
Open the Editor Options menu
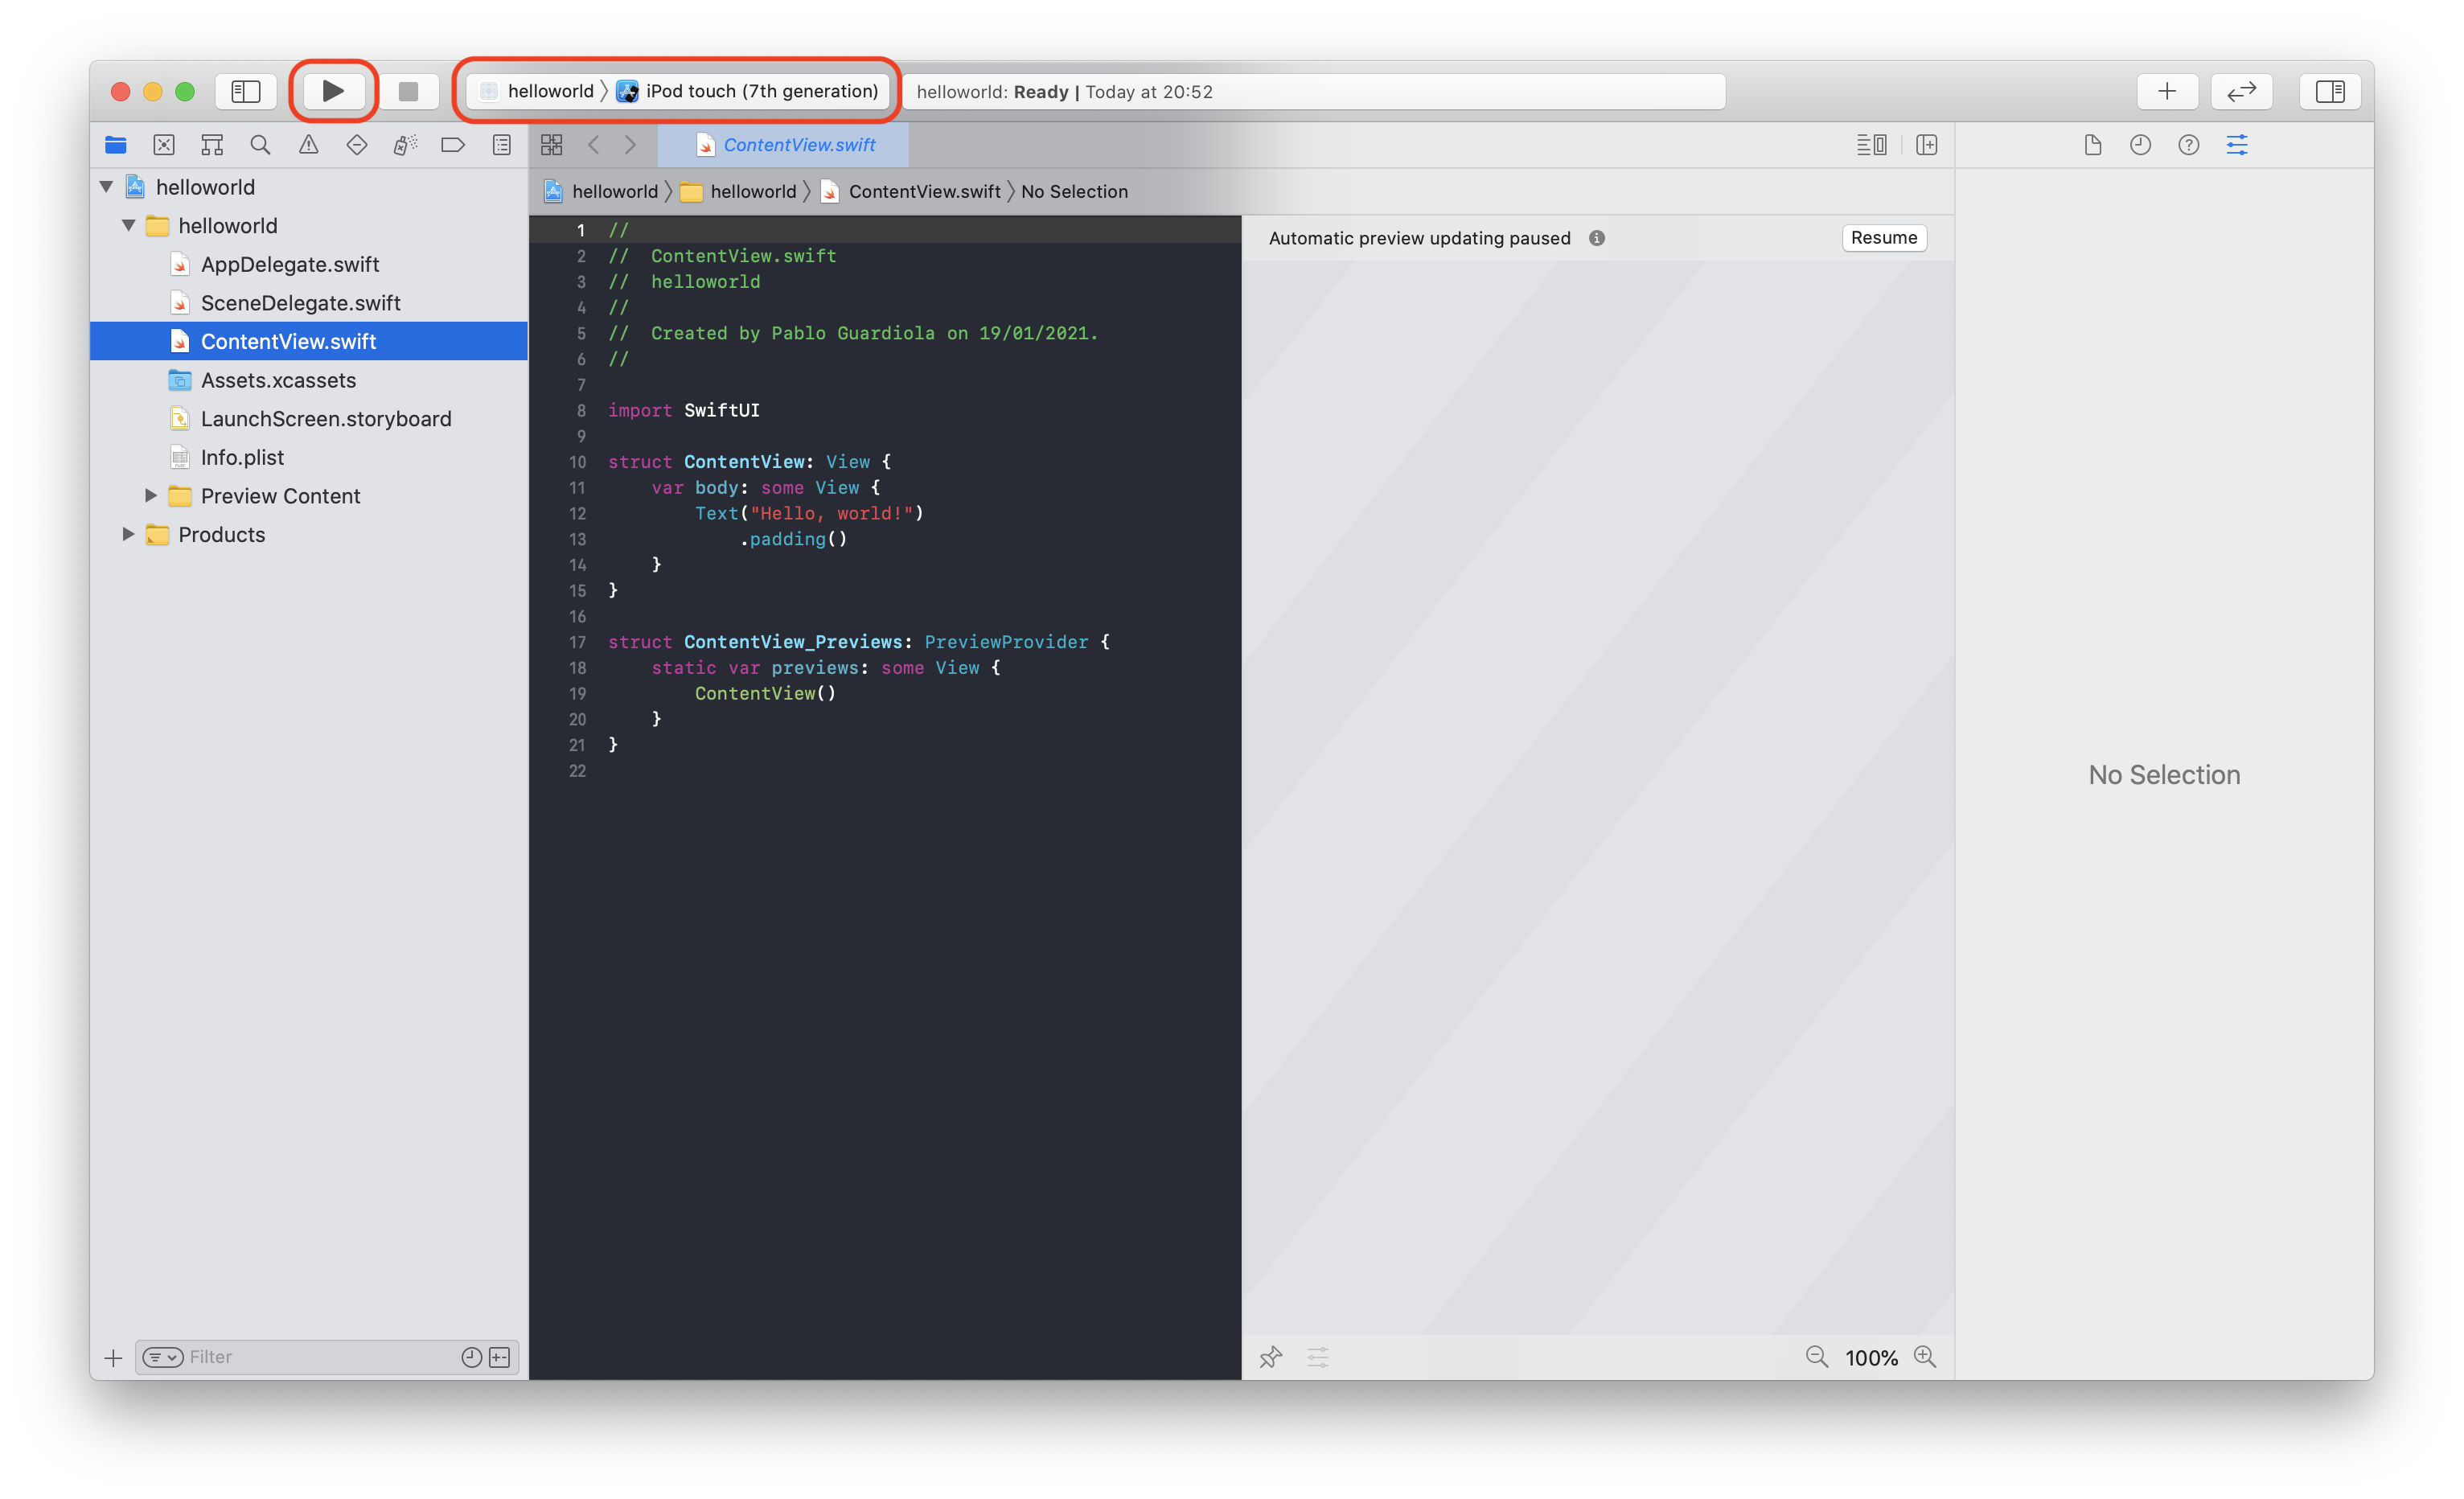pos(1871,145)
